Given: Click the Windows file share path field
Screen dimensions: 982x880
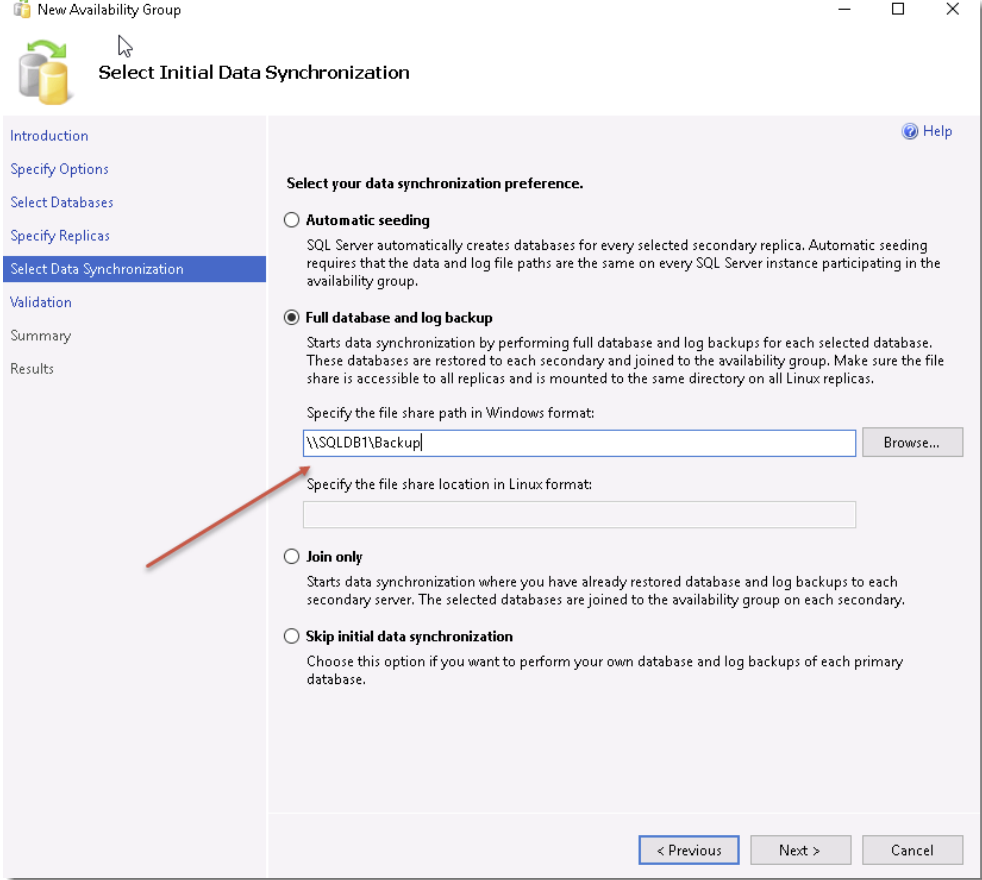Looking at the screenshot, I should (x=579, y=443).
